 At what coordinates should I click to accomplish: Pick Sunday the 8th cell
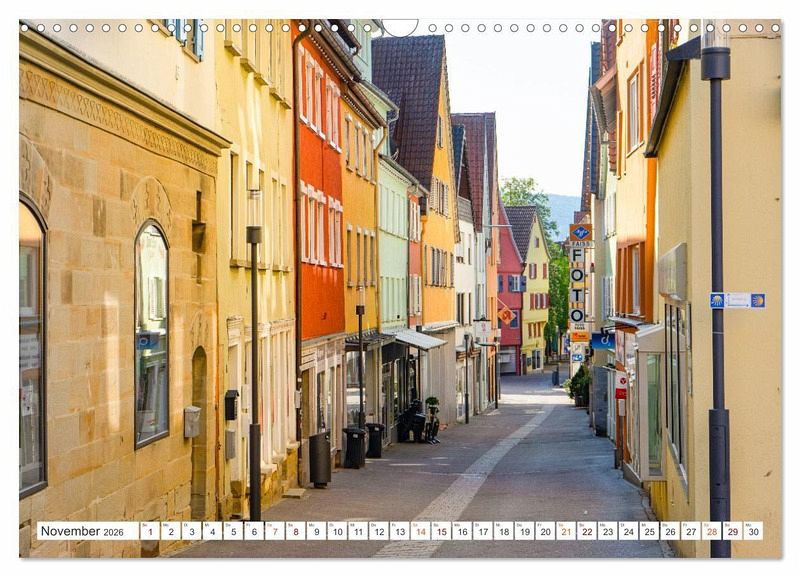[295, 531]
